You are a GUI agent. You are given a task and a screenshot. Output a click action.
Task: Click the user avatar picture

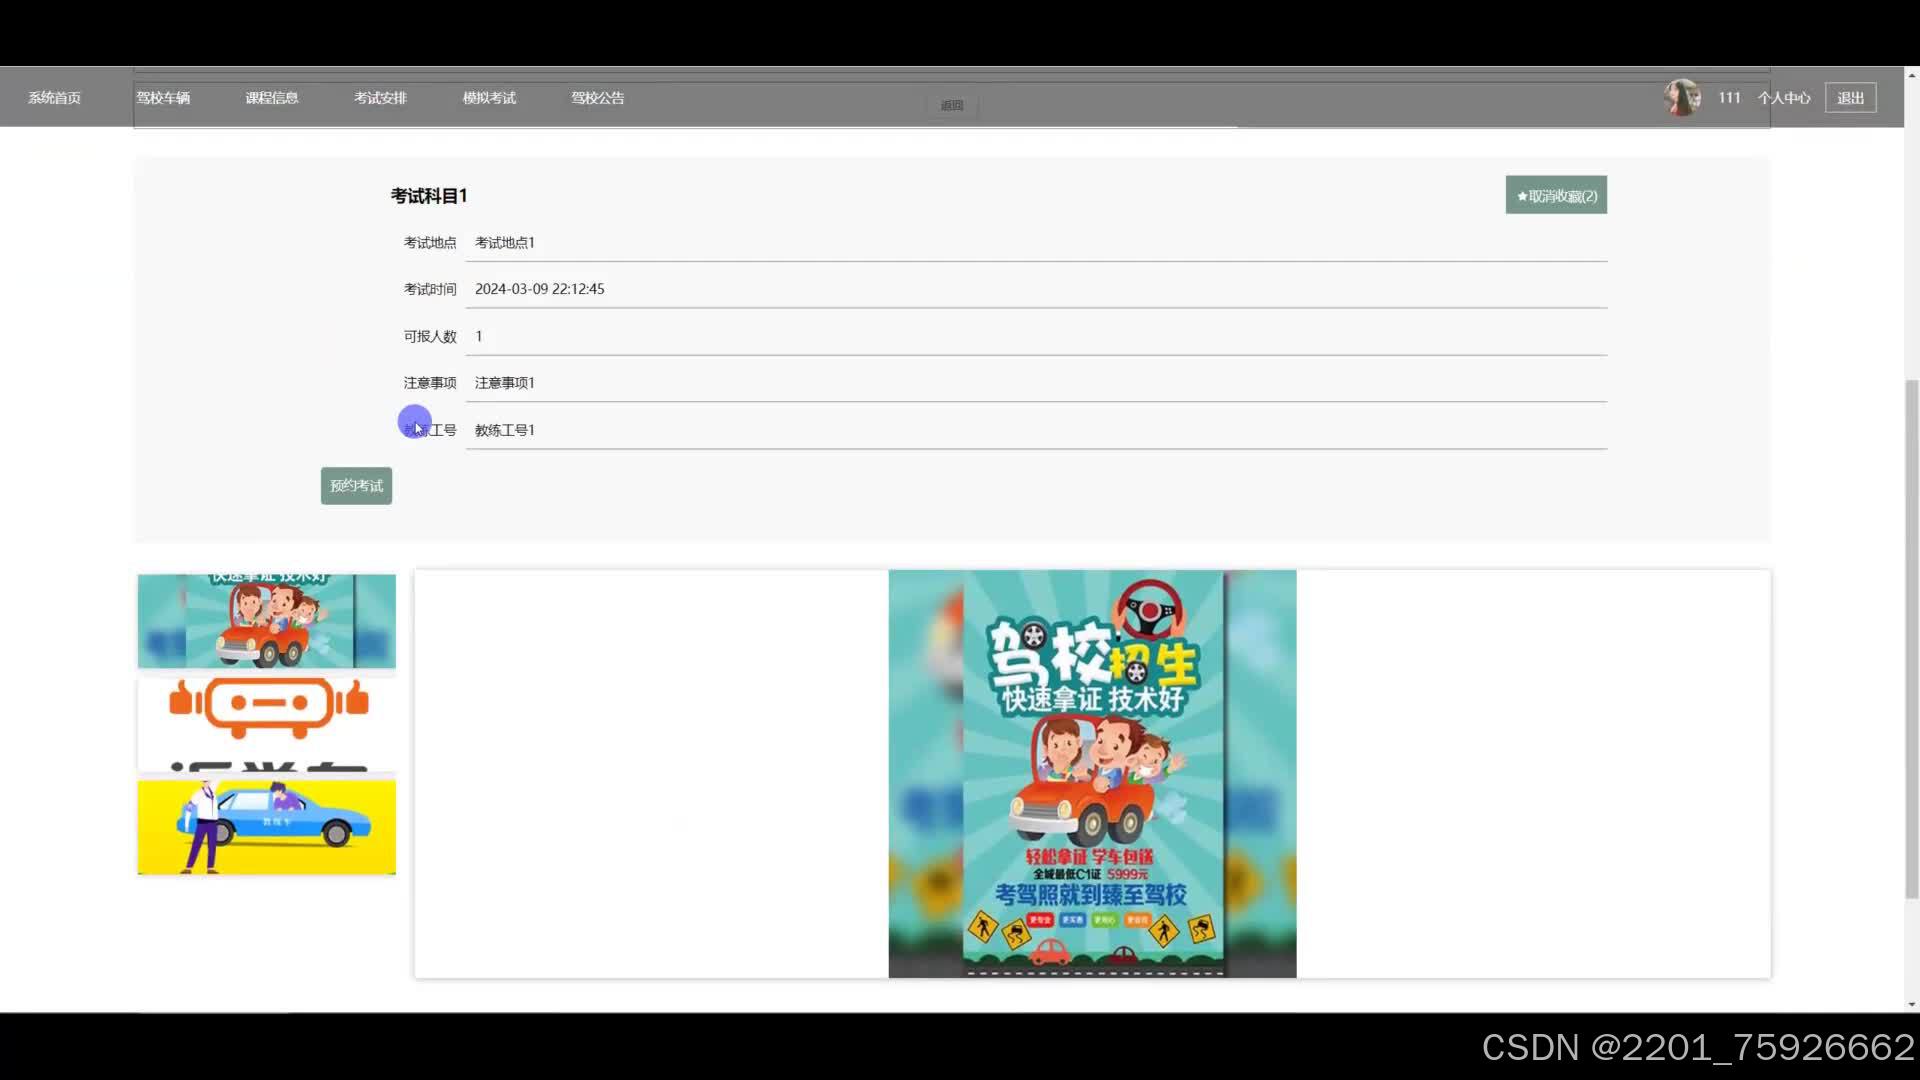pos(1682,97)
